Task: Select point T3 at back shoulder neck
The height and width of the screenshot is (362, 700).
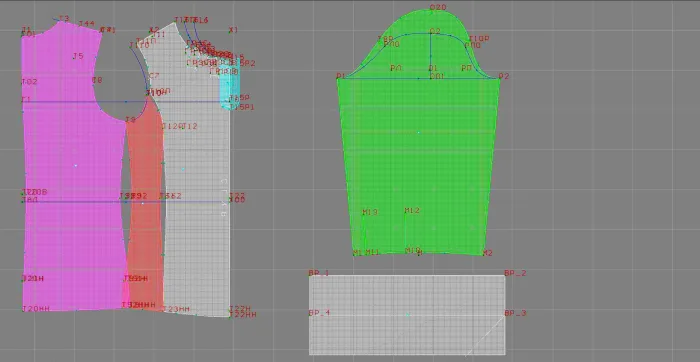Action: pos(64,19)
